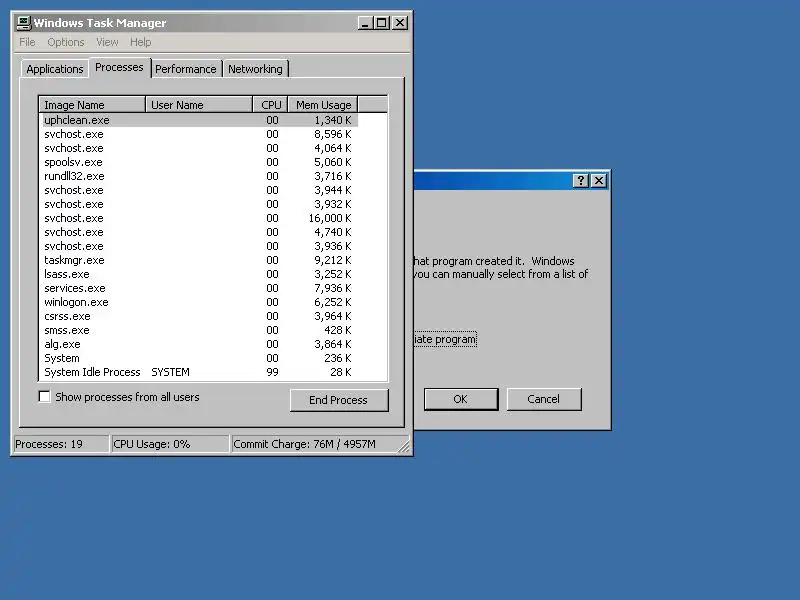Select the services.exe process

pos(198,288)
